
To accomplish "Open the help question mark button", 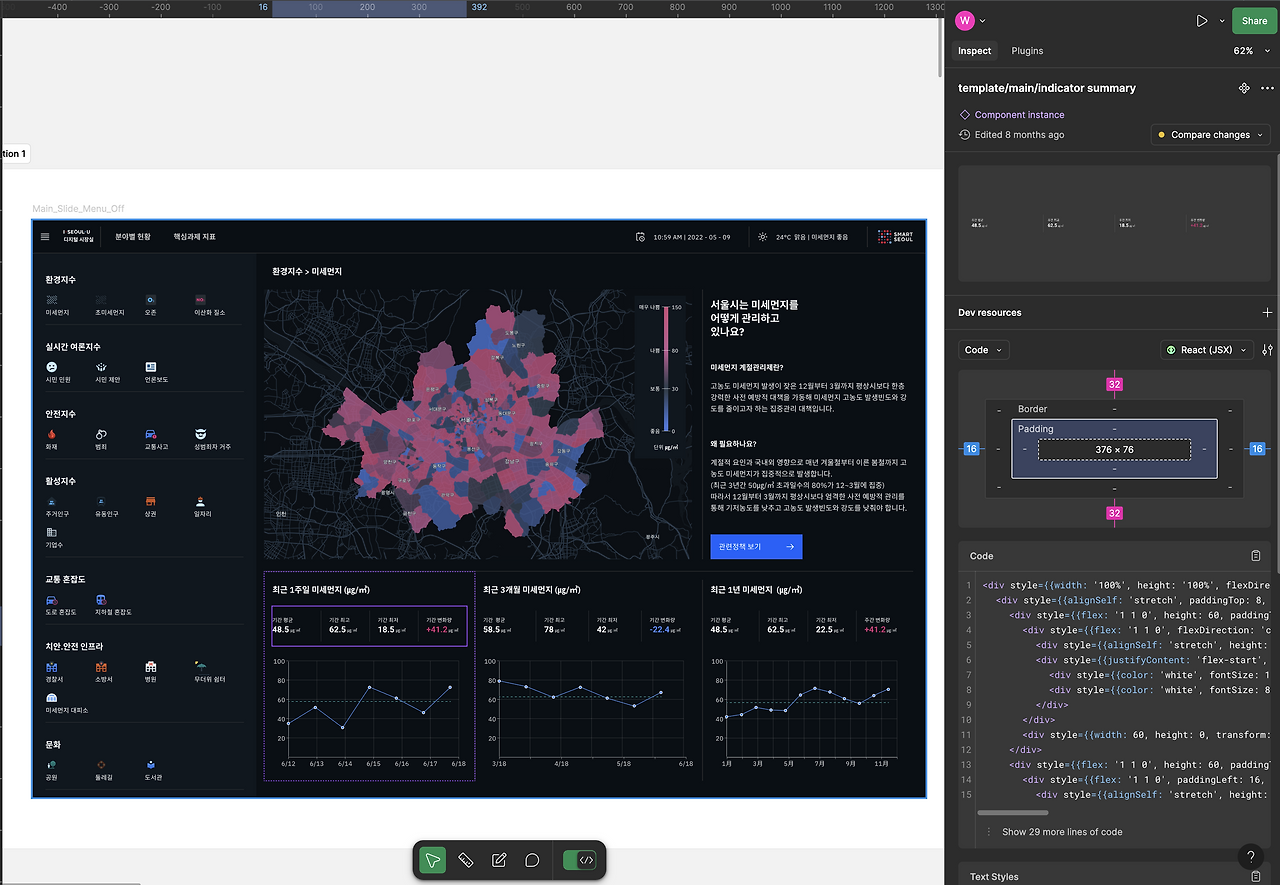I will pyautogui.click(x=1251, y=857).
